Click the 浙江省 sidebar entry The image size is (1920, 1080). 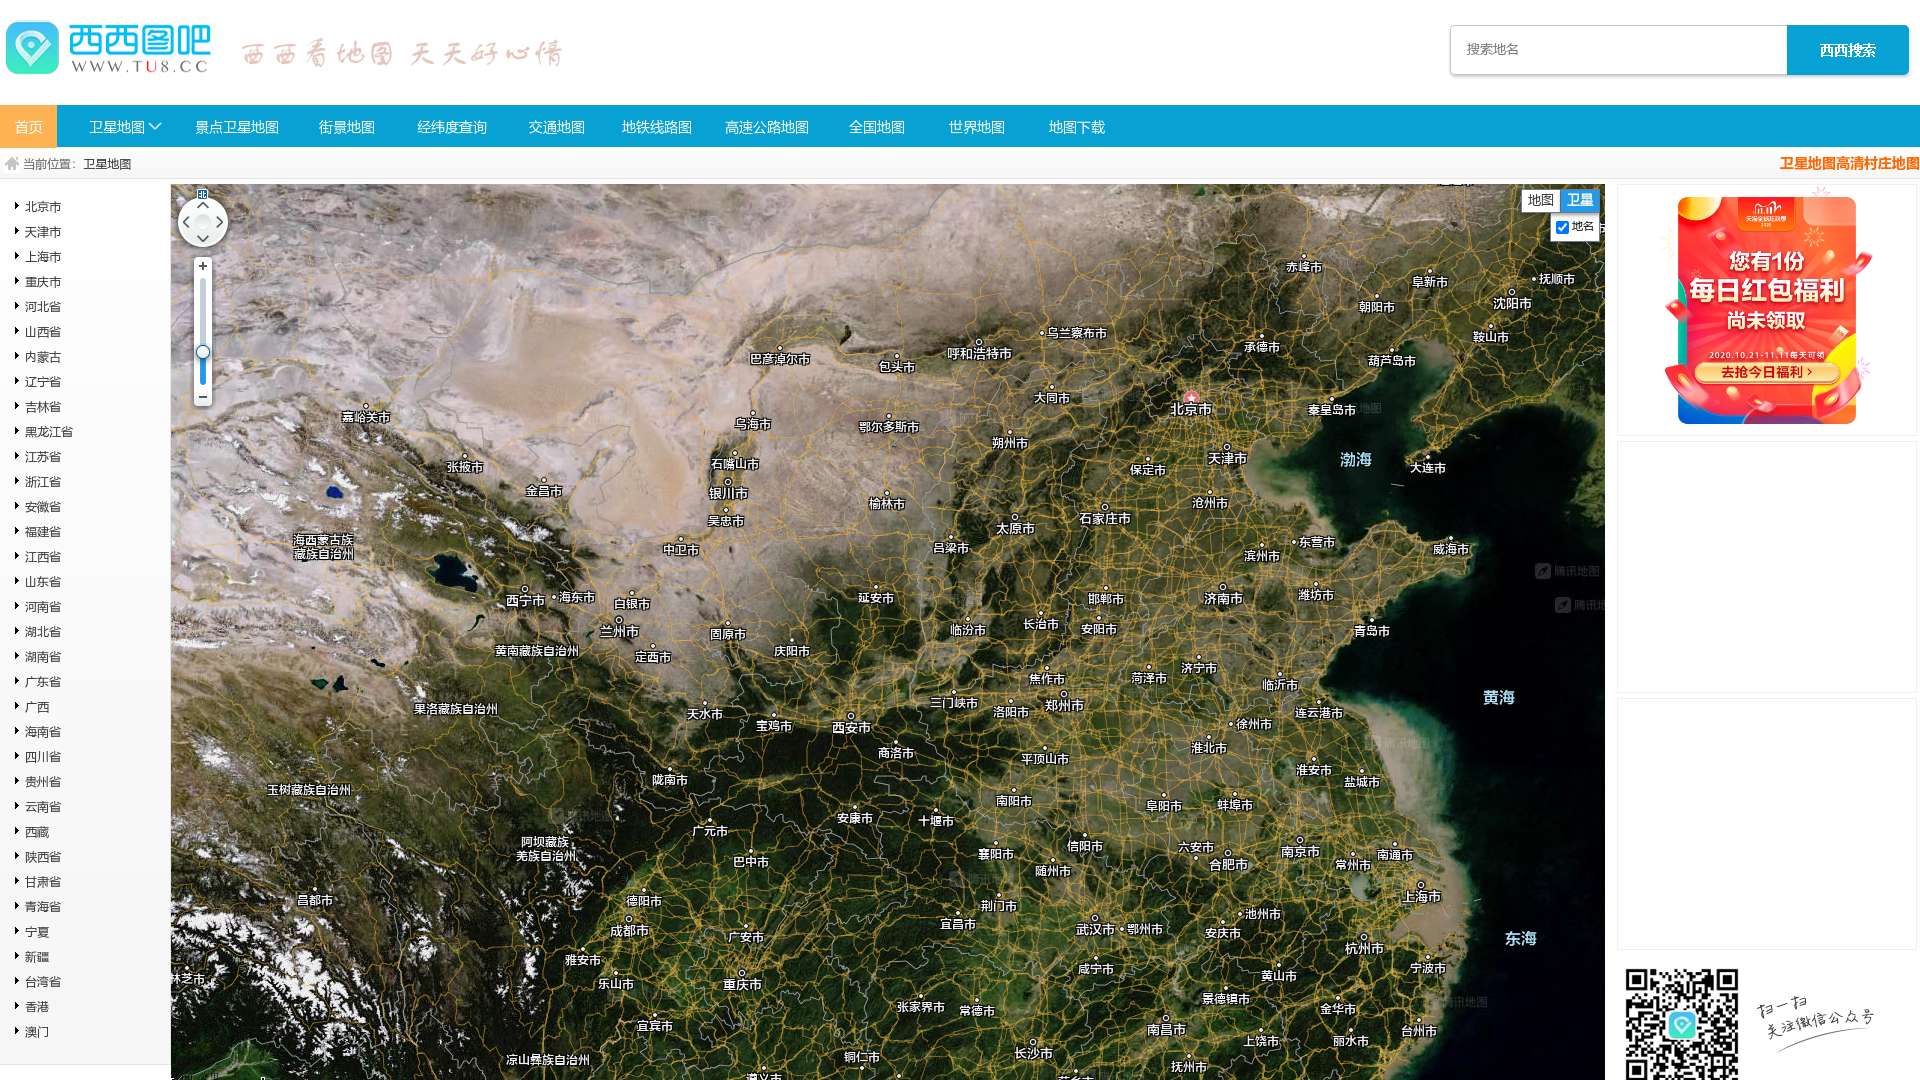tap(43, 482)
